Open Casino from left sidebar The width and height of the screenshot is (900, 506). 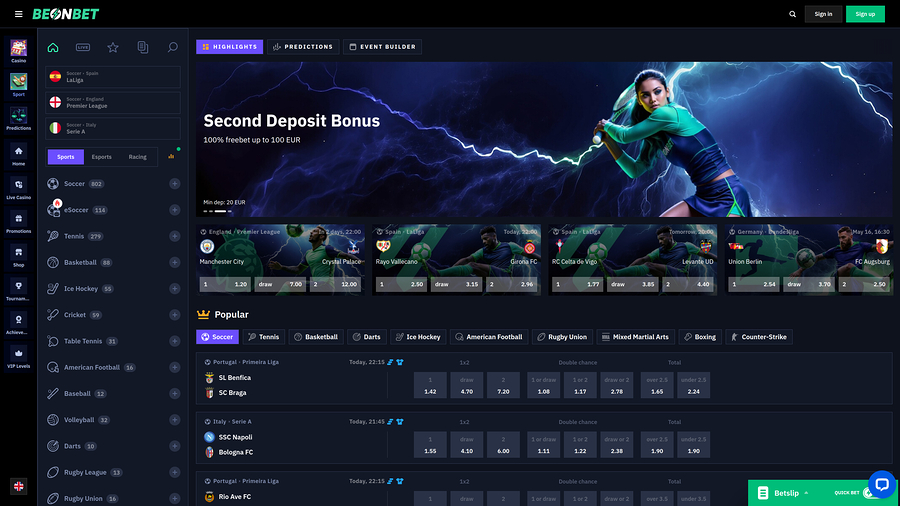(18, 51)
